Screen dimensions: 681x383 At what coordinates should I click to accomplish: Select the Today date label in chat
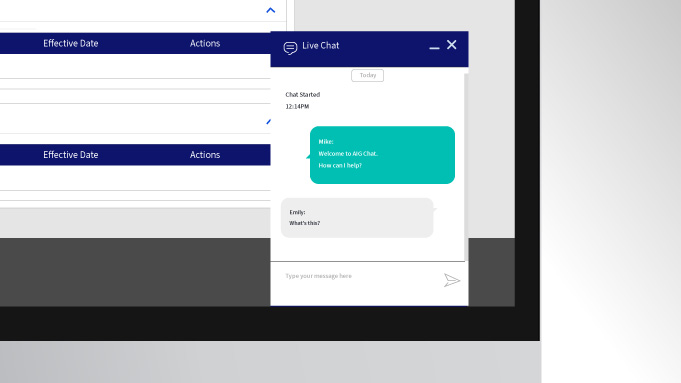[x=367, y=75]
